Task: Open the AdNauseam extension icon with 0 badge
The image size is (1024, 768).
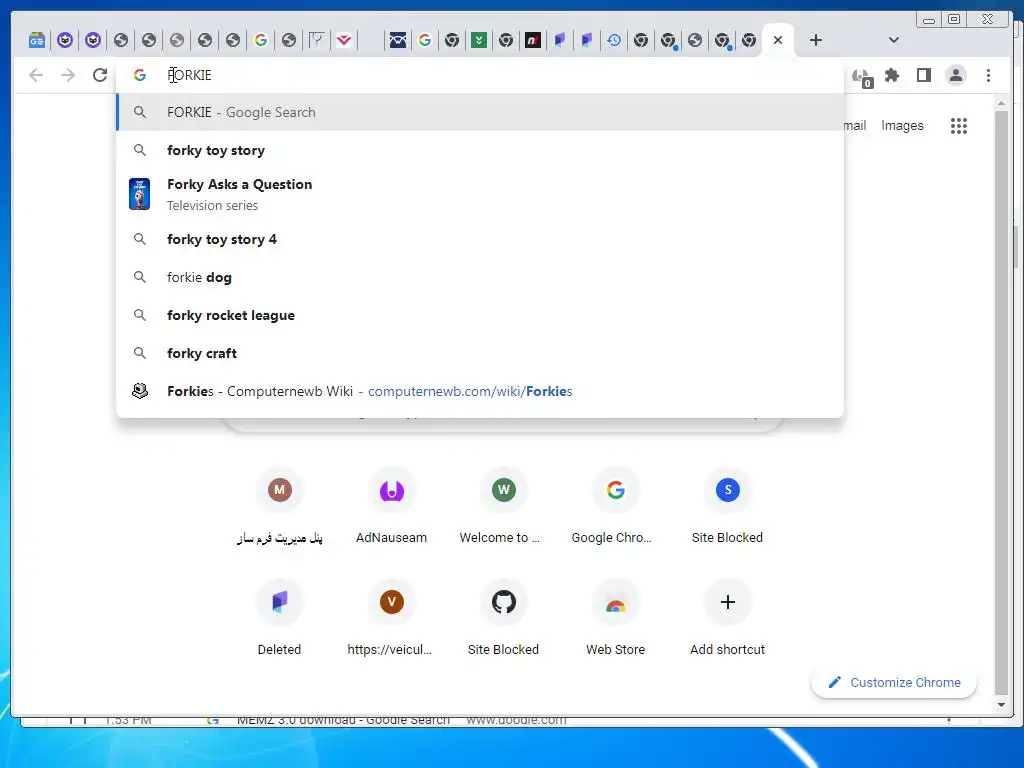Action: 863,77
